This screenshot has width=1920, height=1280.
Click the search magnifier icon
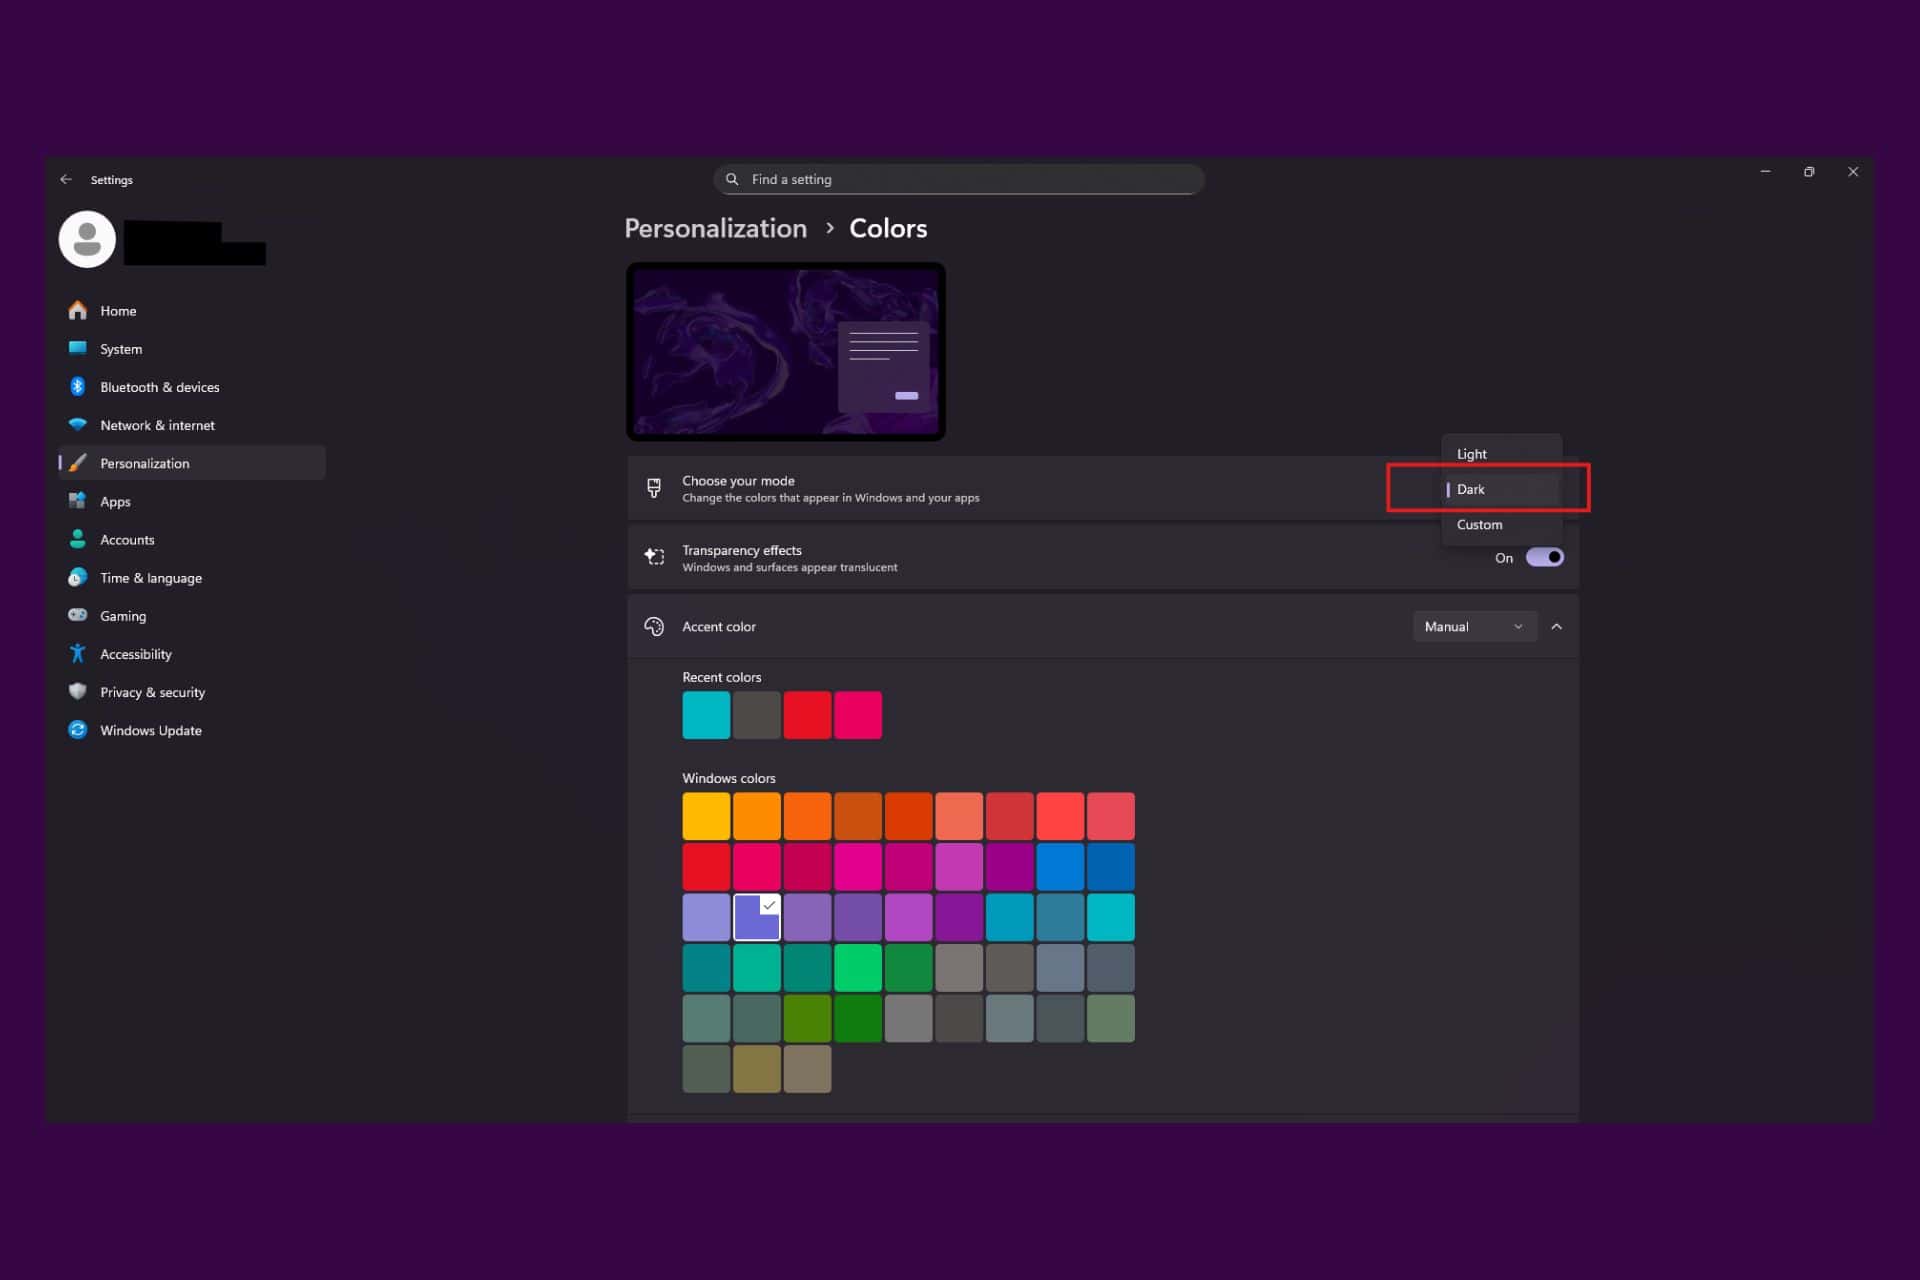point(732,179)
